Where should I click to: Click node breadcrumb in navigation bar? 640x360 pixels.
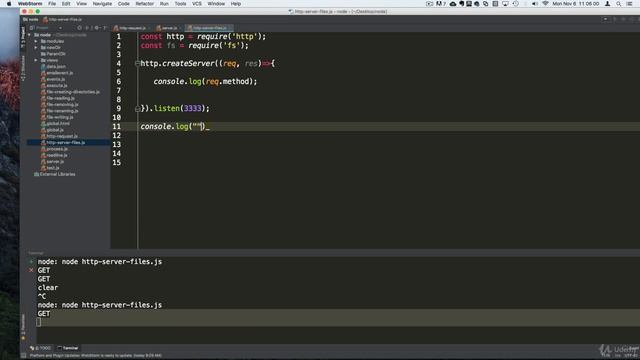31,19
